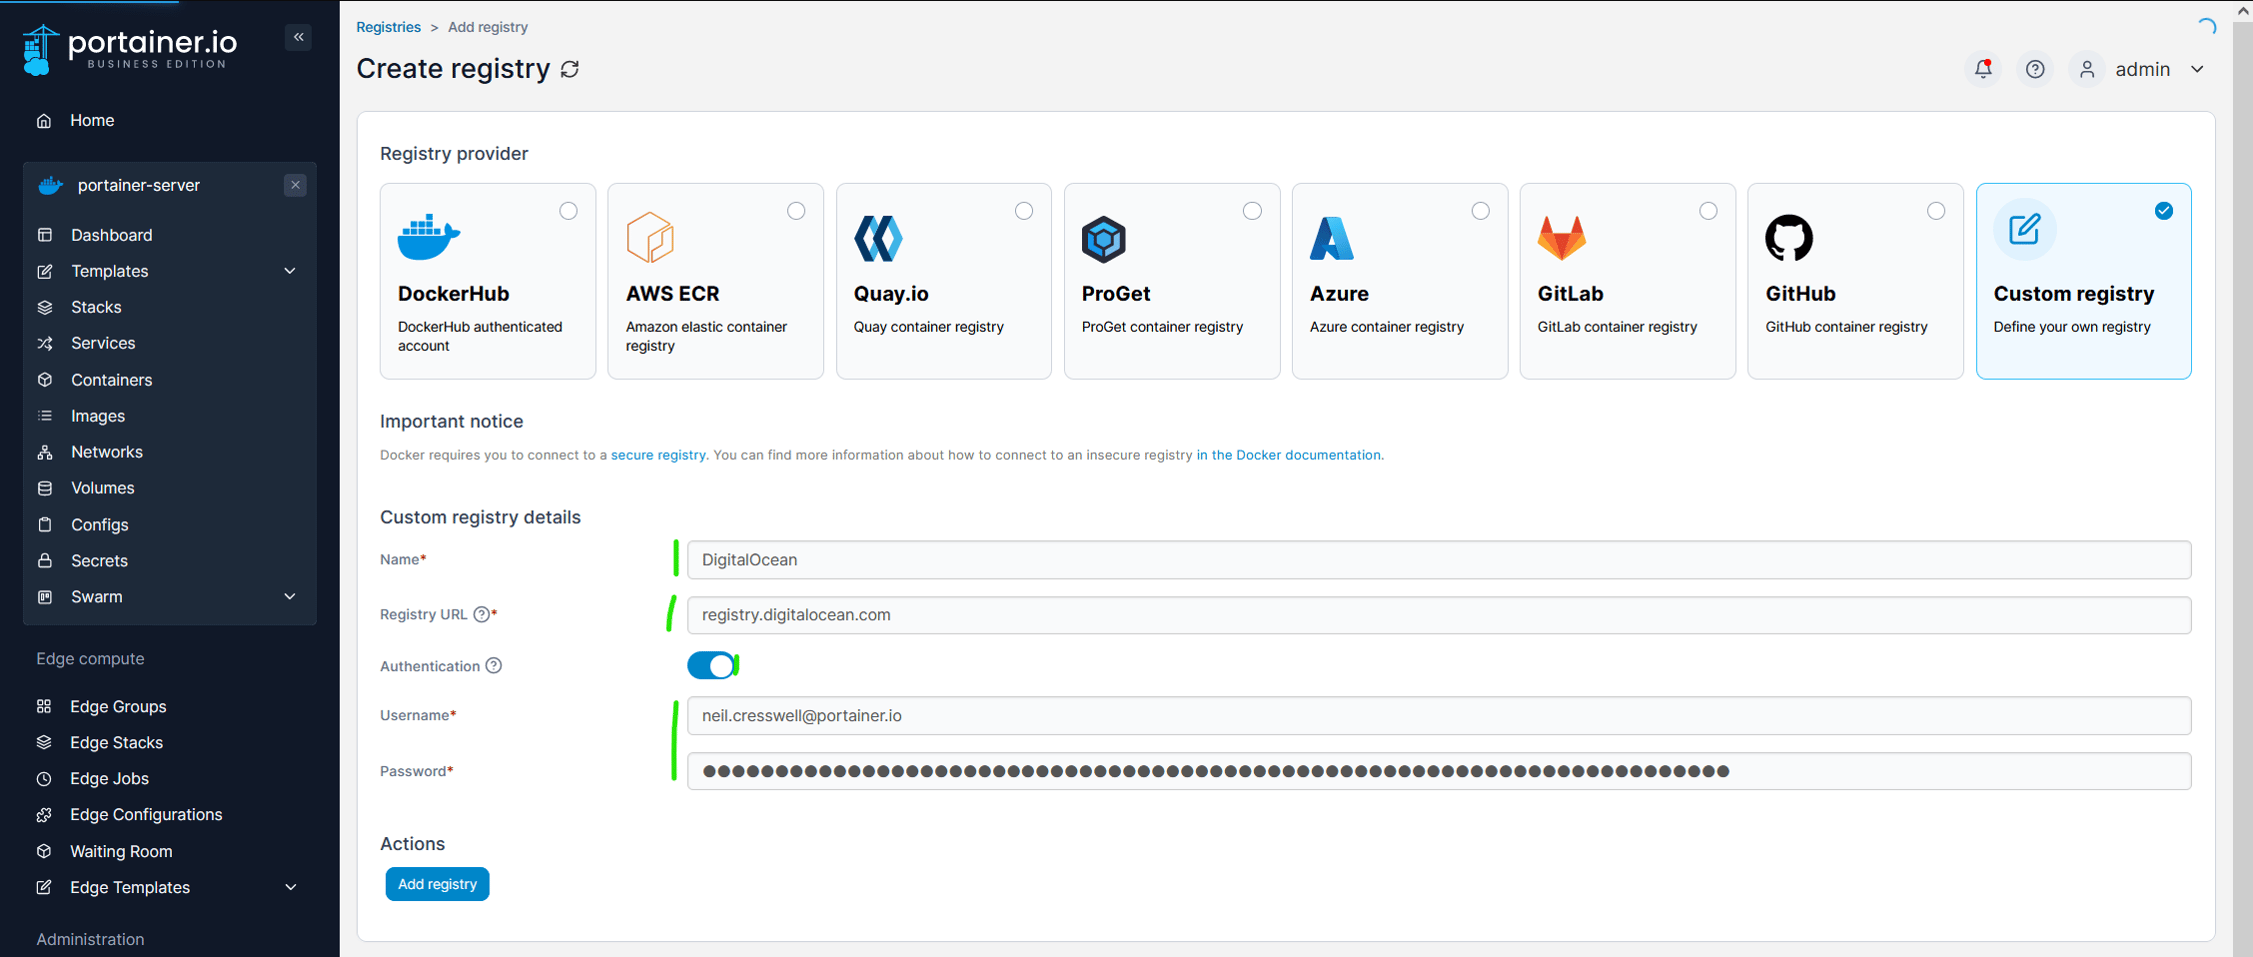Image resolution: width=2253 pixels, height=957 pixels.
Task: Click the Secrets lock icon
Action: tap(45, 561)
